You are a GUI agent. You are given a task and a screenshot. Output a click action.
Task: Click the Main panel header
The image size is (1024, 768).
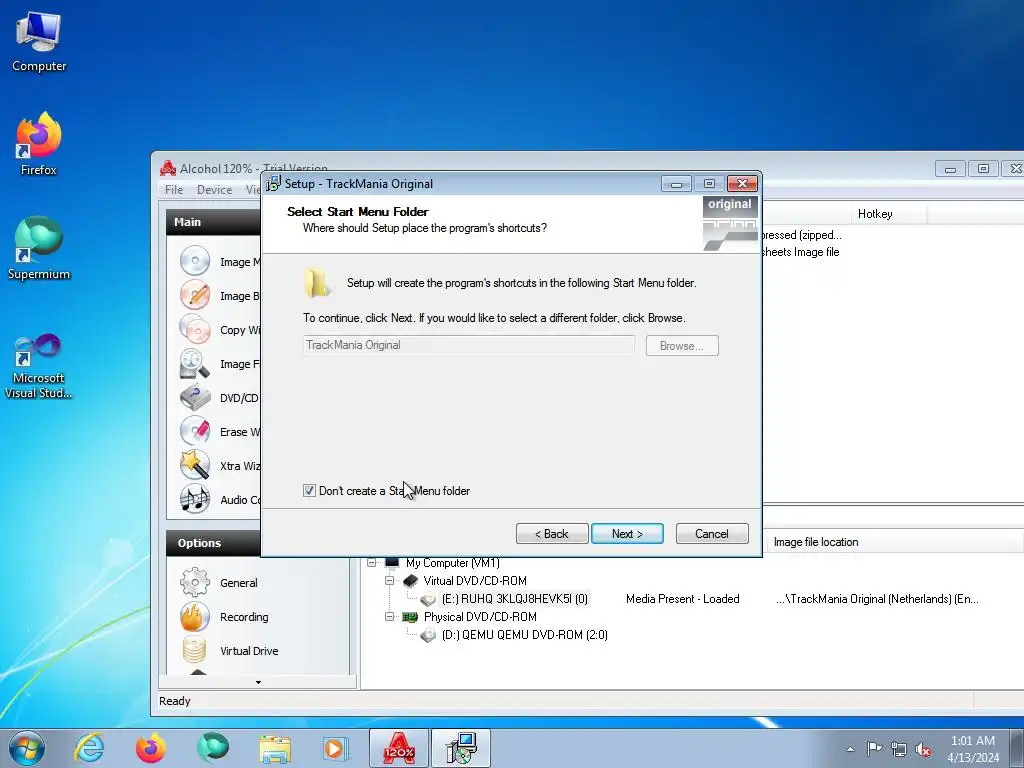pos(214,222)
